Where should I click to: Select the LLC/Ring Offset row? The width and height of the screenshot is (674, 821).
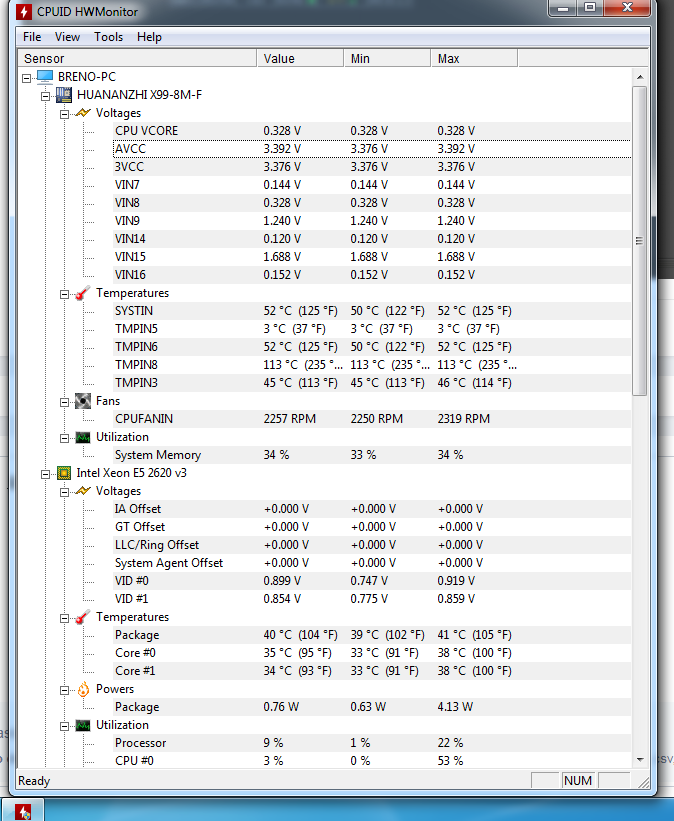(372, 545)
